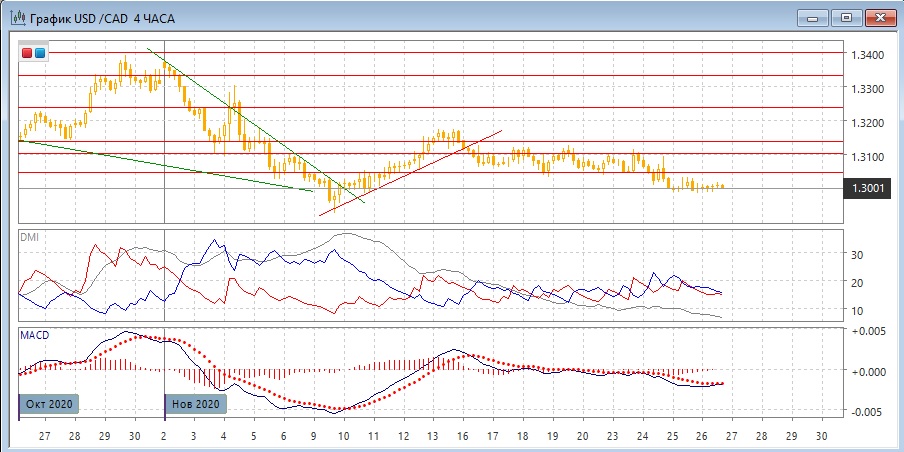Click the 1.3400 price axis label
Image resolution: width=904 pixels, height=452 pixels.
click(866, 54)
